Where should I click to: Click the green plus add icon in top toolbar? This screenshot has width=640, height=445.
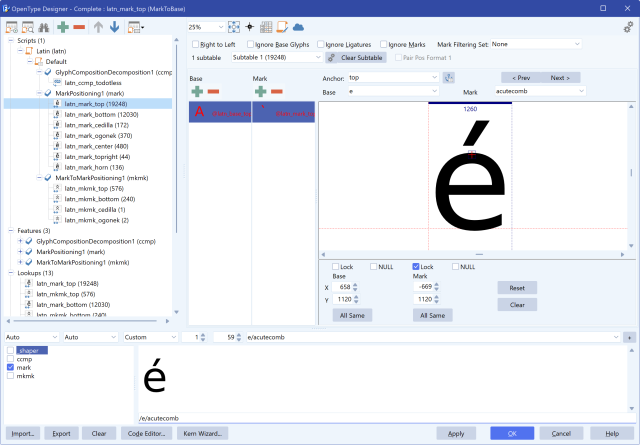[63, 27]
